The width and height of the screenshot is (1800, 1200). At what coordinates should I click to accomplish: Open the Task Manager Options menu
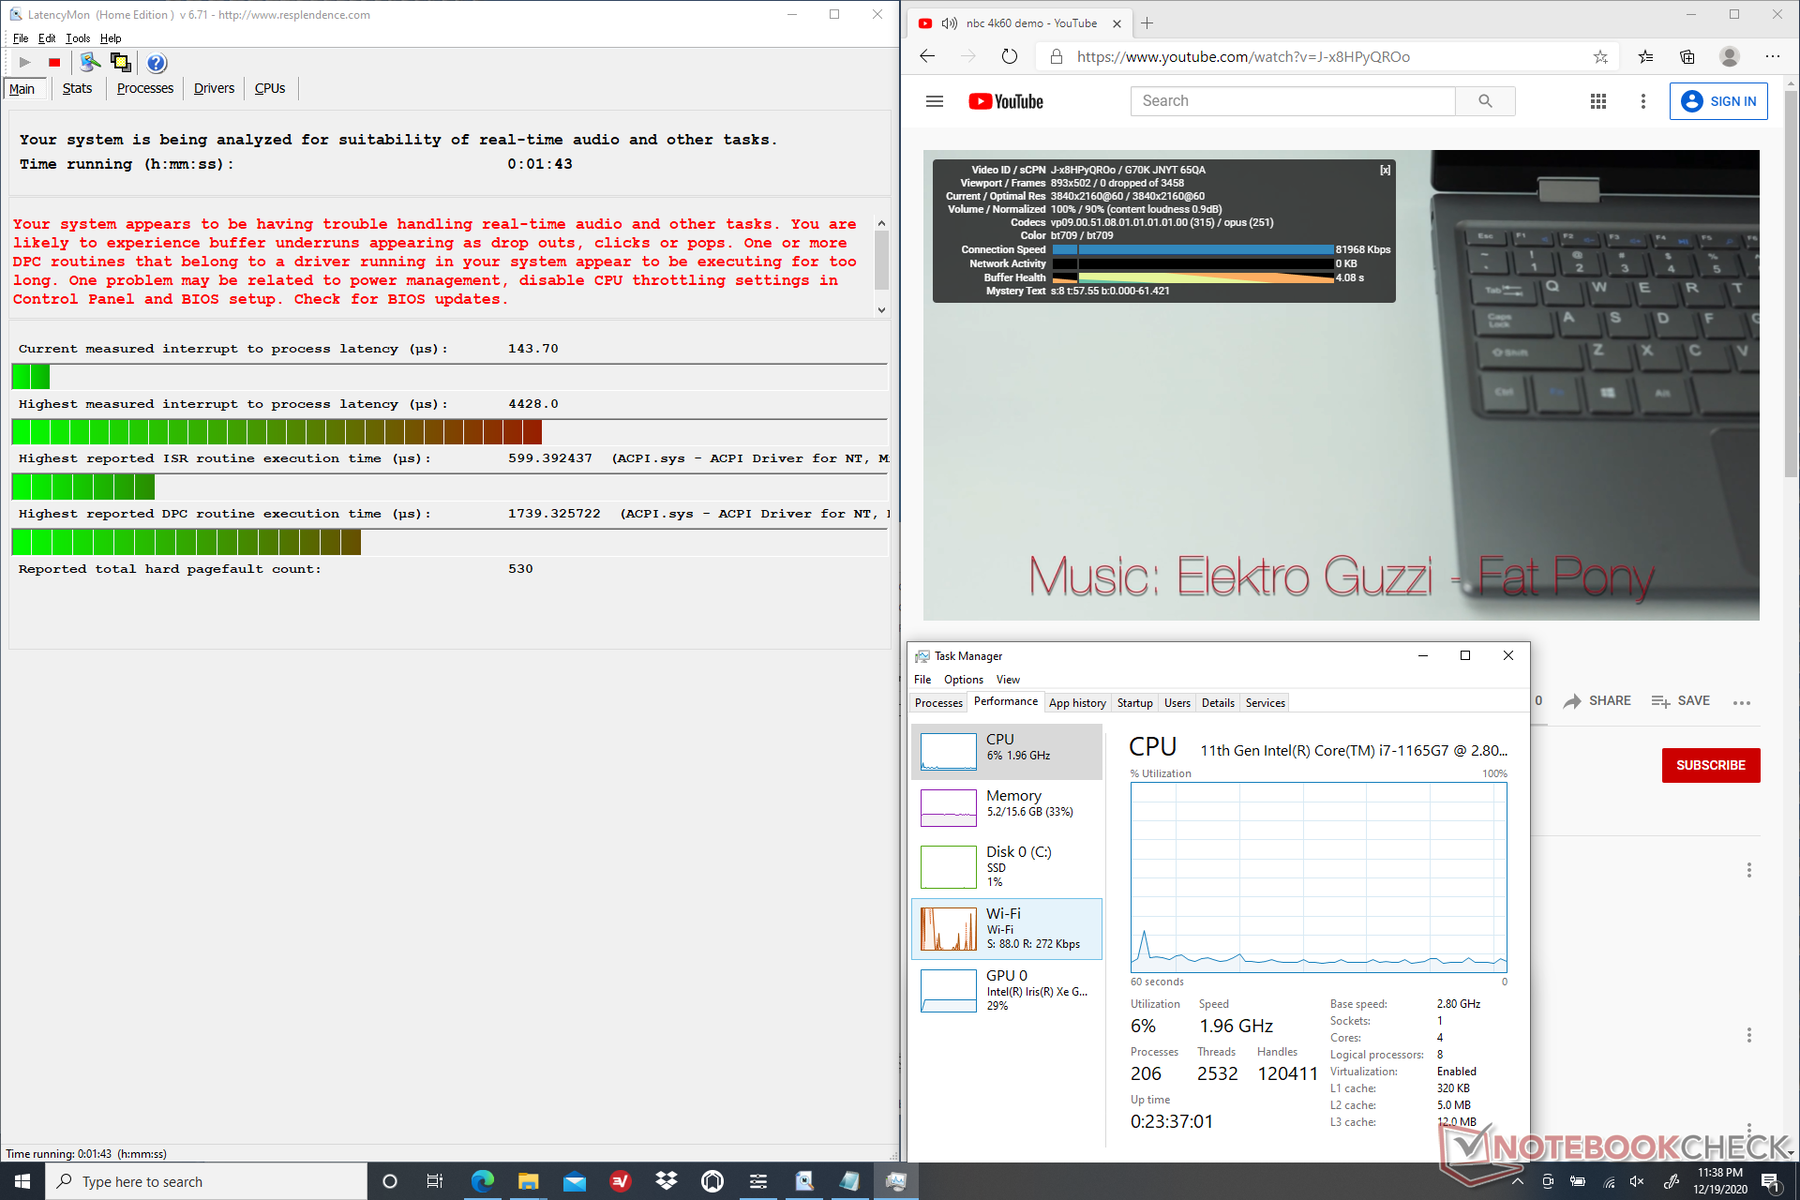(x=963, y=680)
